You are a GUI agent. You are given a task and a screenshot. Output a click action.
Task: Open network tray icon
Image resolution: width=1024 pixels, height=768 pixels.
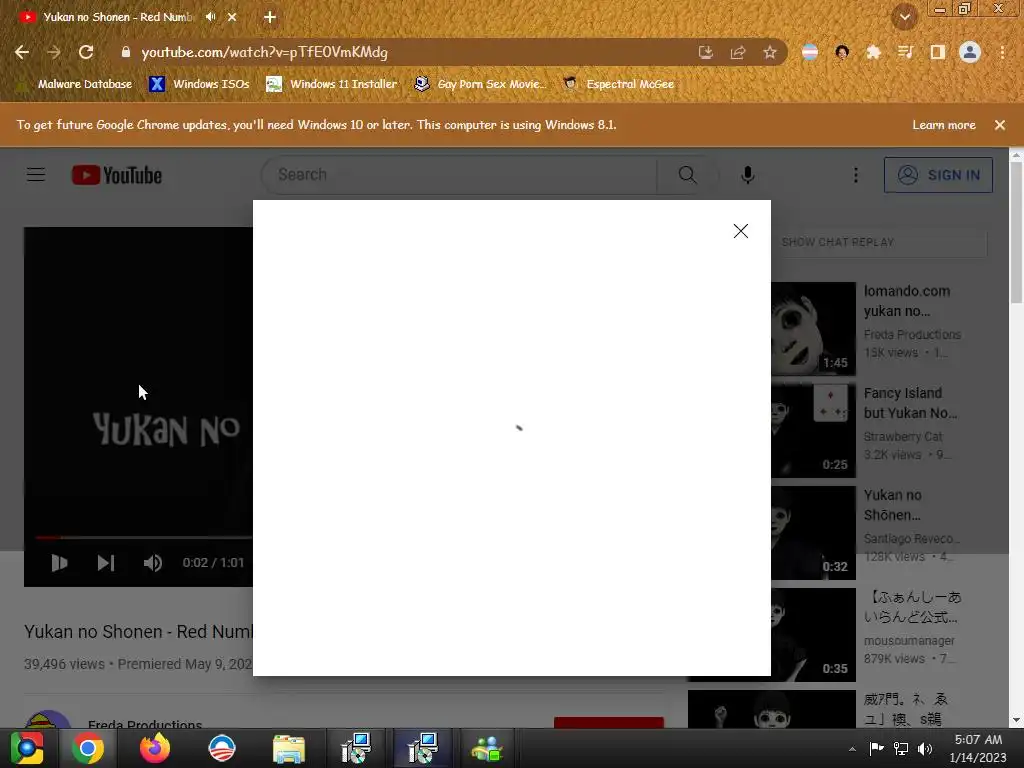click(901, 748)
